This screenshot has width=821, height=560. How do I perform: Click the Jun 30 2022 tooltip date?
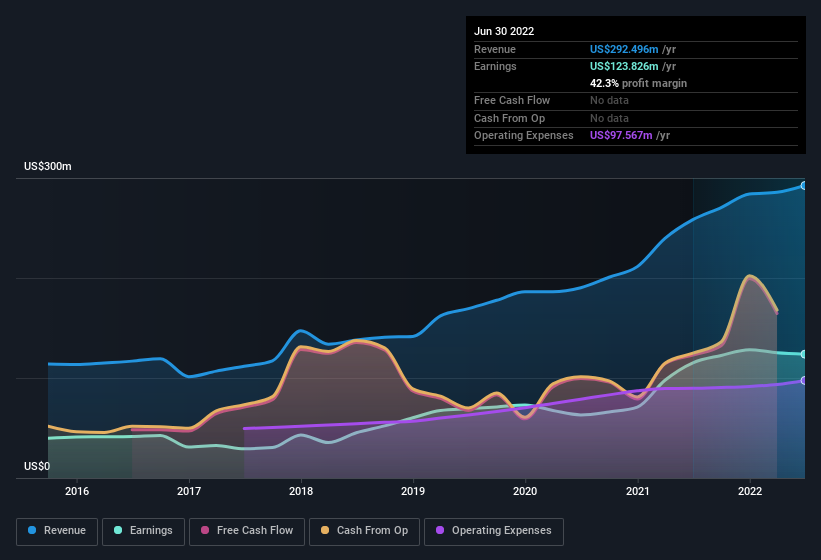point(504,31)
